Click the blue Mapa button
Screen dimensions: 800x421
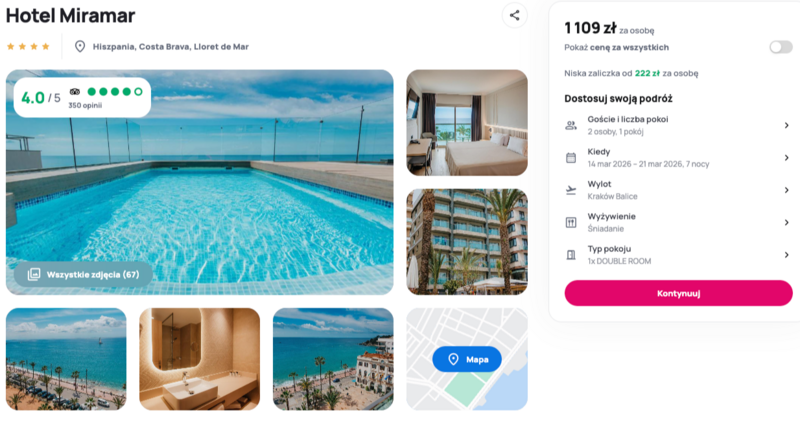[467, 360]
